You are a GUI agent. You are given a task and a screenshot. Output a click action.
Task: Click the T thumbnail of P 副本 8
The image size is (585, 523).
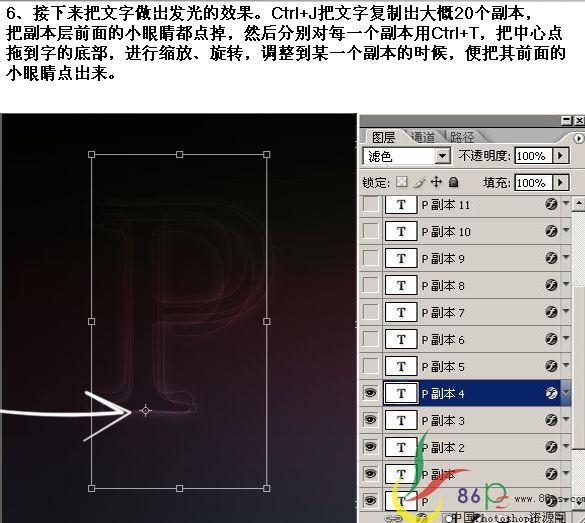401,285
